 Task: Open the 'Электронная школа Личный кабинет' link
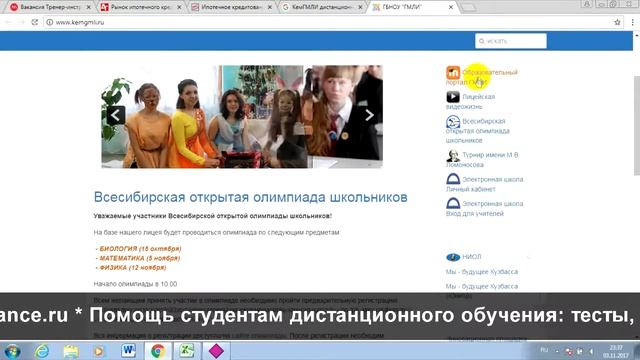(484, 184)
